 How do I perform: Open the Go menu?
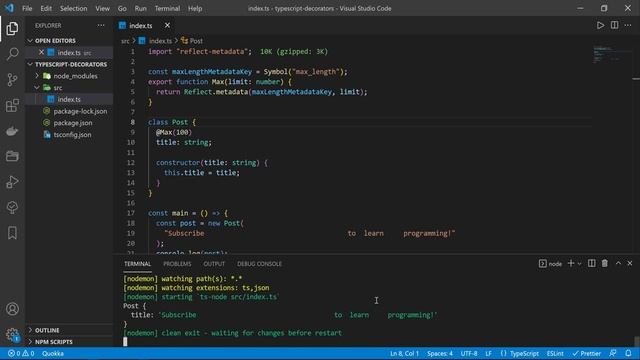click(122, 8)
